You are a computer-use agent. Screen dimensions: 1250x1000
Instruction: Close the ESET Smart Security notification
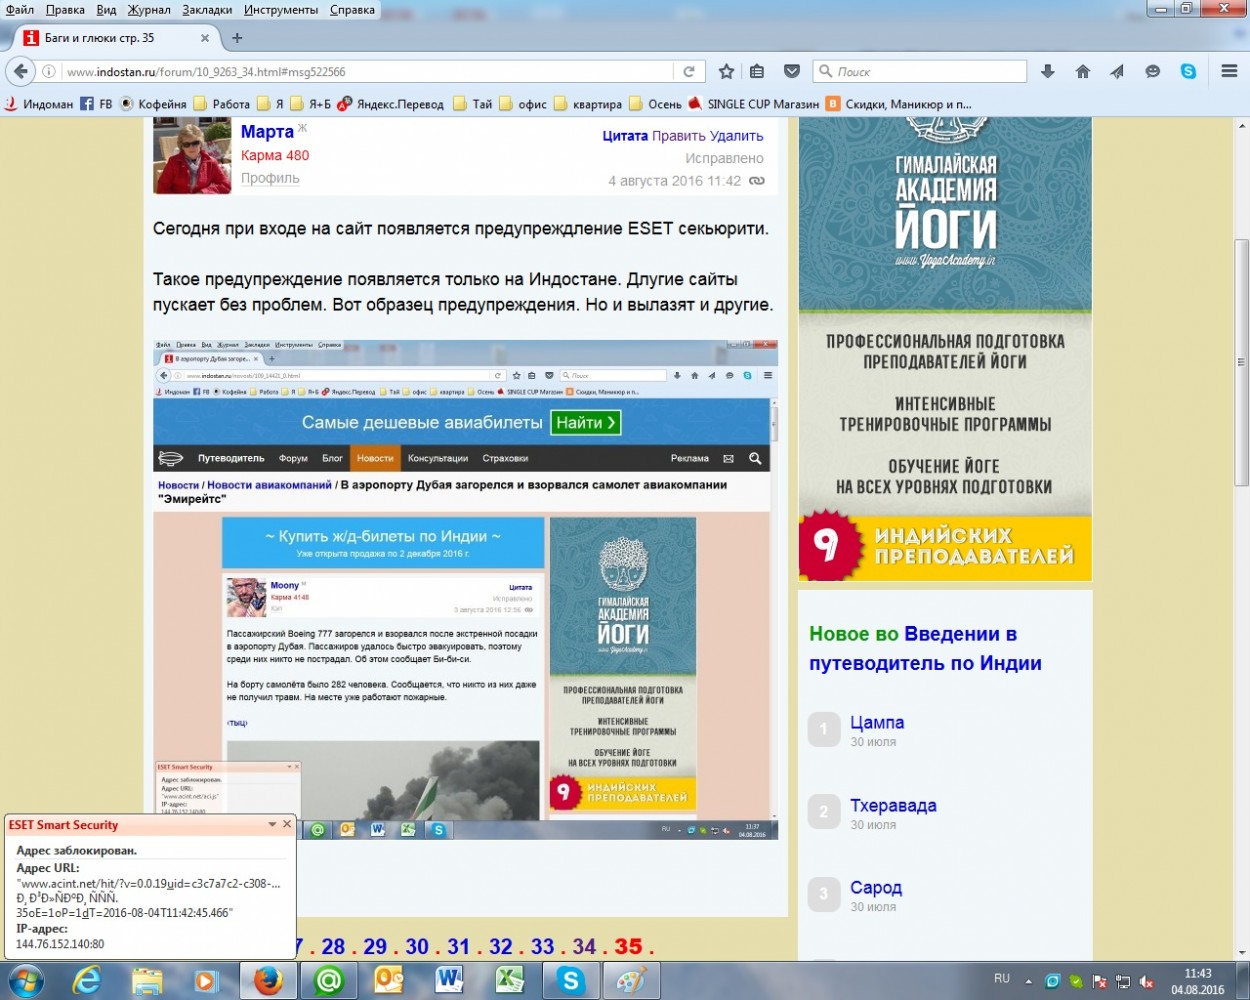(287, 824)
